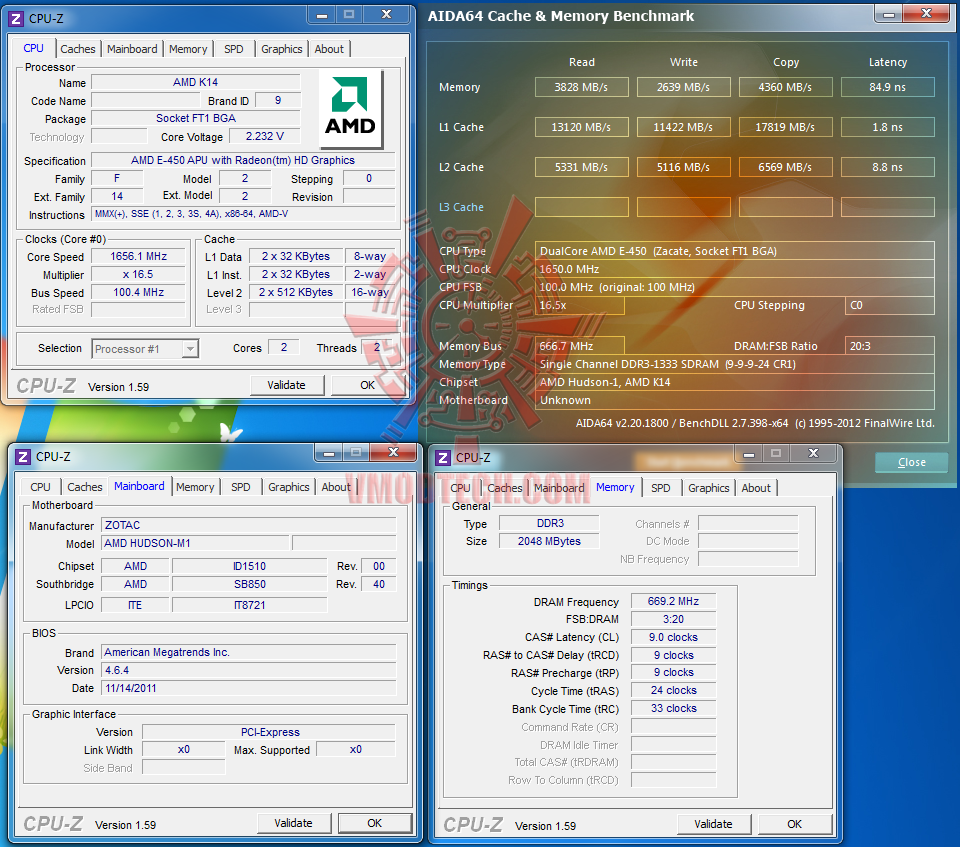
Task: Click the CPU-Z icon in Memory window title
Action: point(443,457)
